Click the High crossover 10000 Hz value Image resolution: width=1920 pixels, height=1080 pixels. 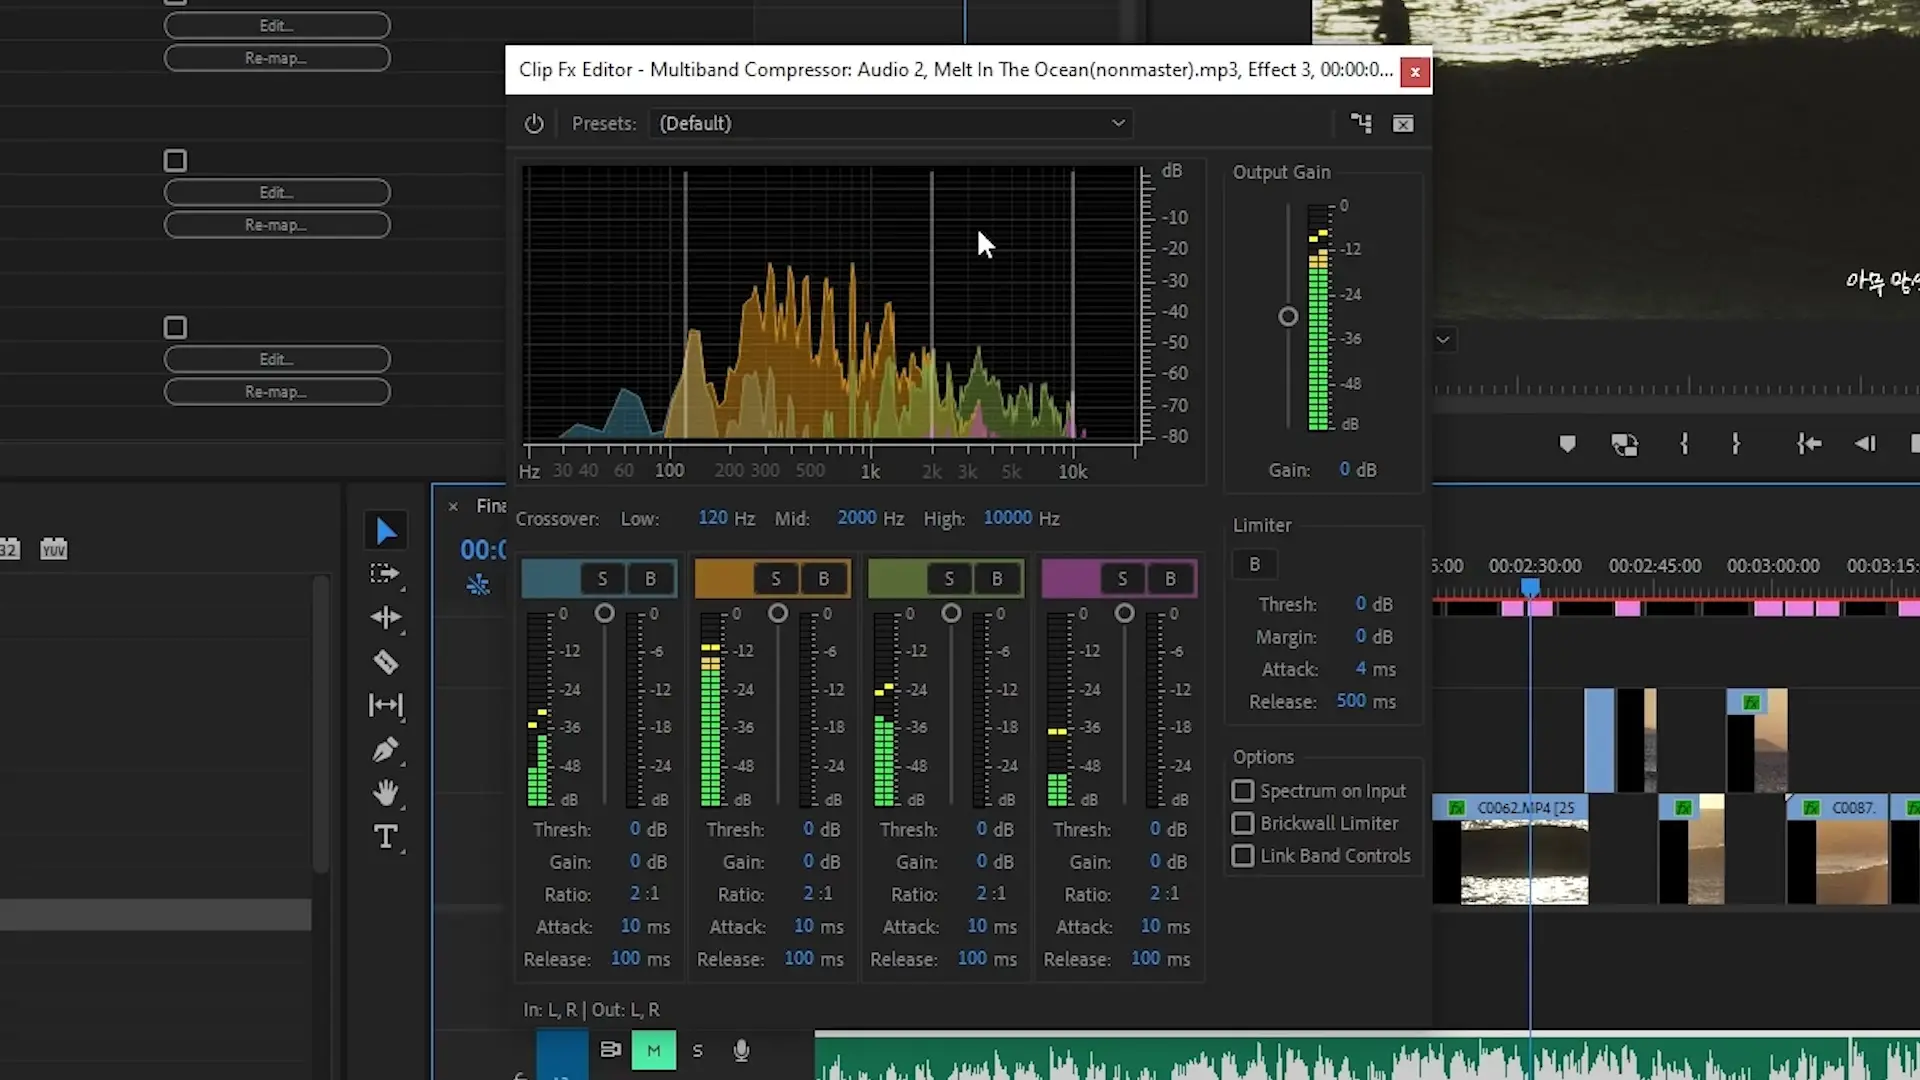pyautogui.click(x=1007, y=518)
